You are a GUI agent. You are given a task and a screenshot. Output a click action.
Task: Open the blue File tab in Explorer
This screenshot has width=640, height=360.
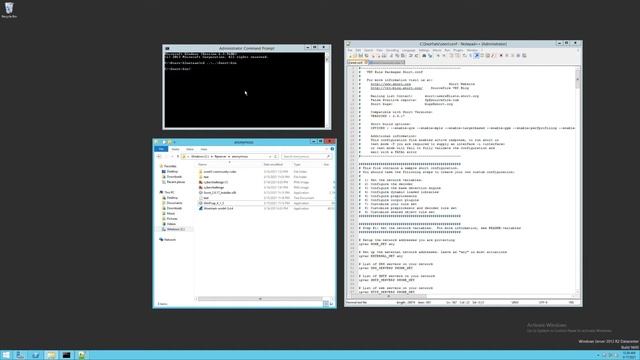point(161,149)
